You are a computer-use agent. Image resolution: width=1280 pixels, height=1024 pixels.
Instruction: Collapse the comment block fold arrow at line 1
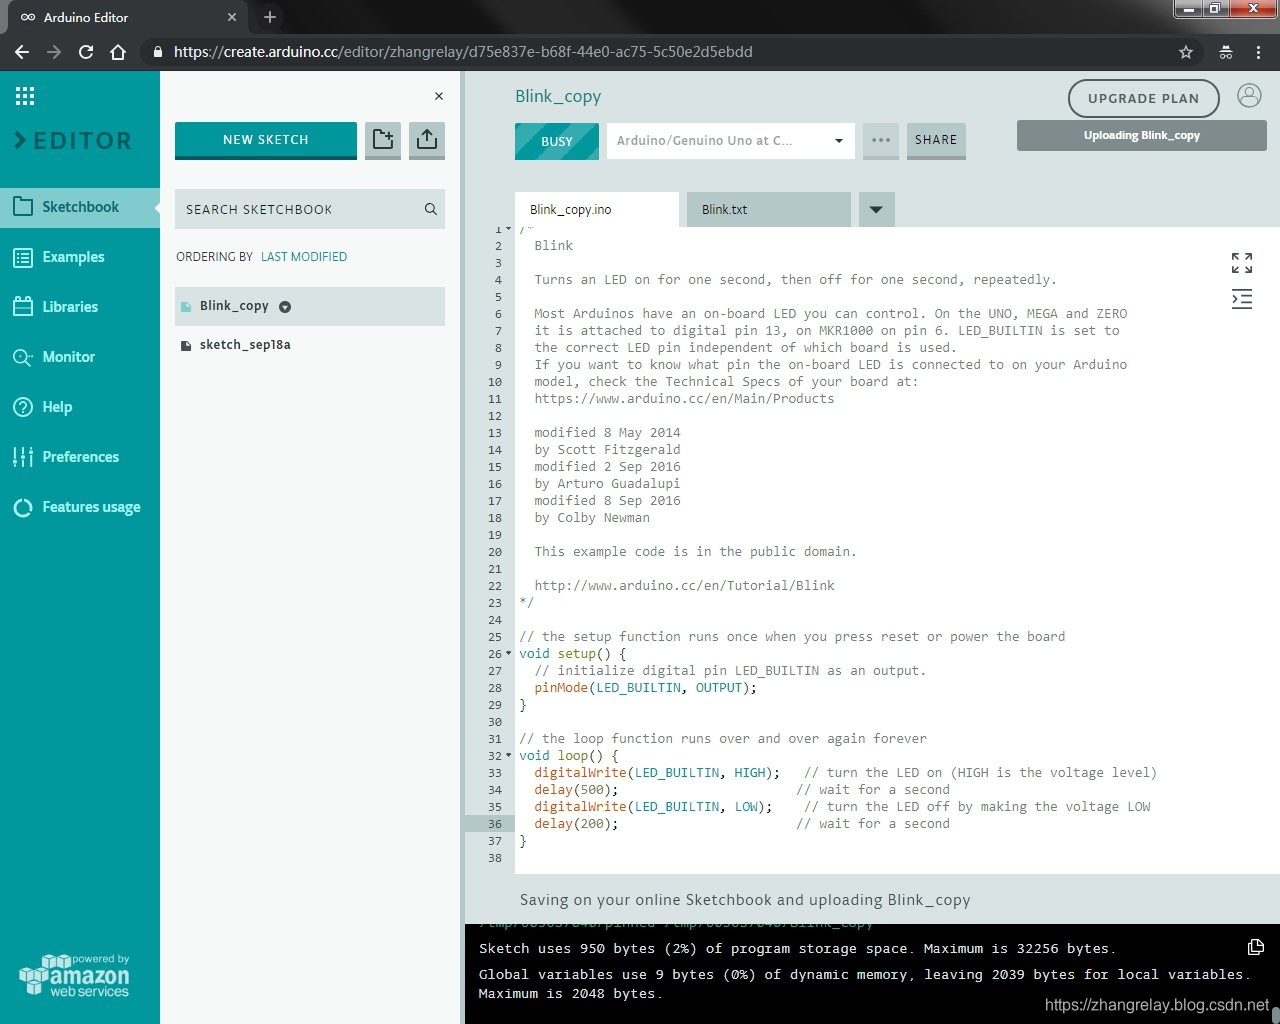click(508, 229)
